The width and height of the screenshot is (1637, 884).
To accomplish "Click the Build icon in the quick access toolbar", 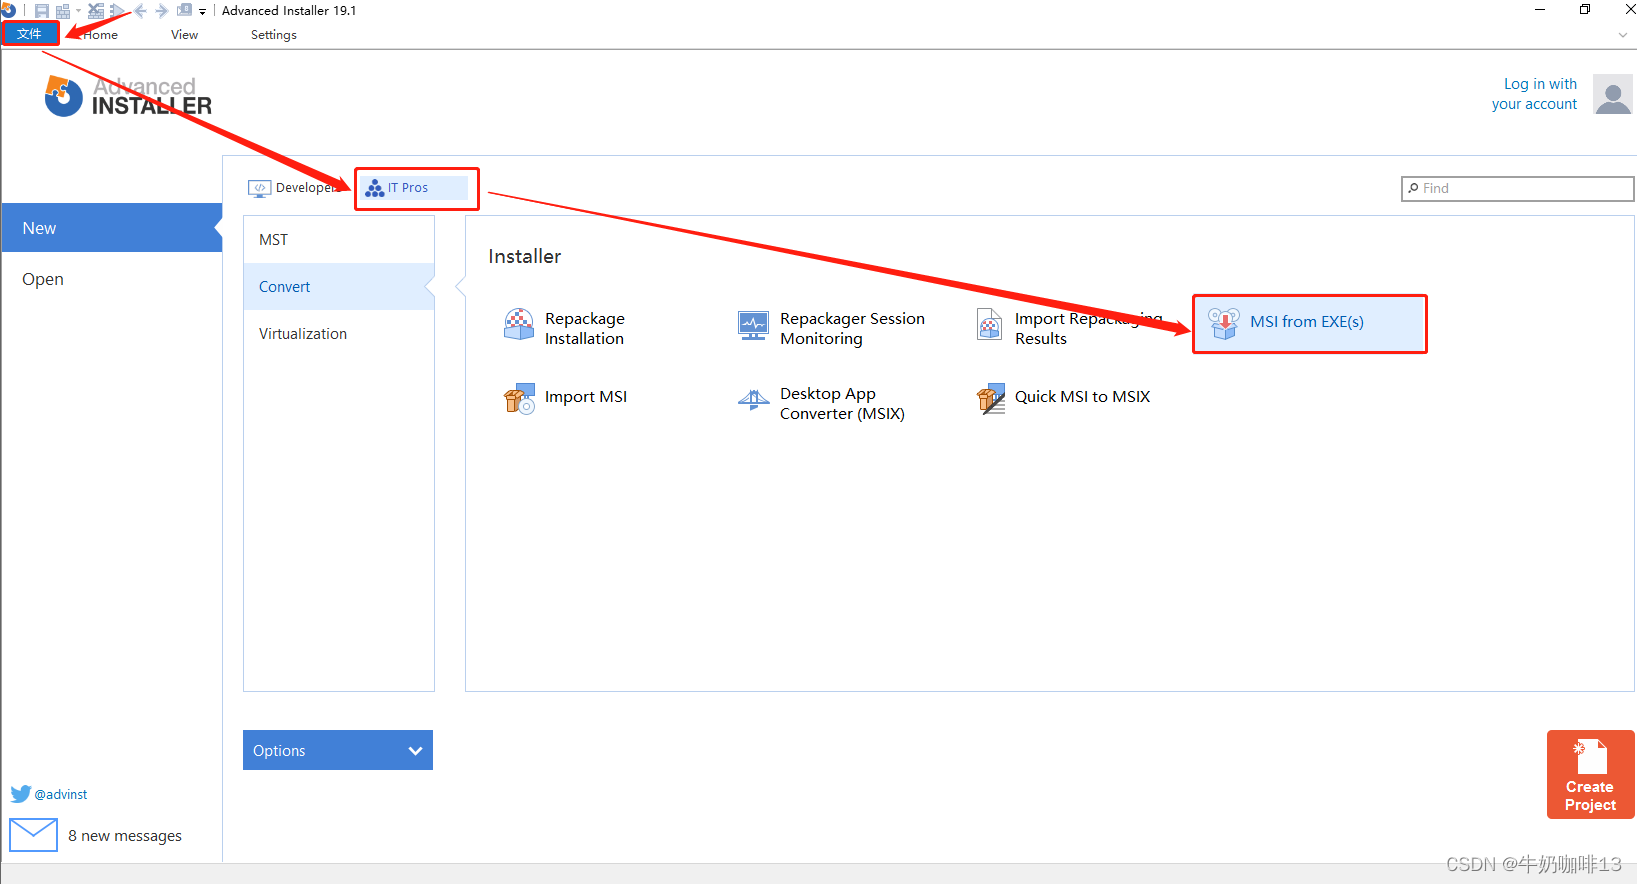I will pos(63,11).
